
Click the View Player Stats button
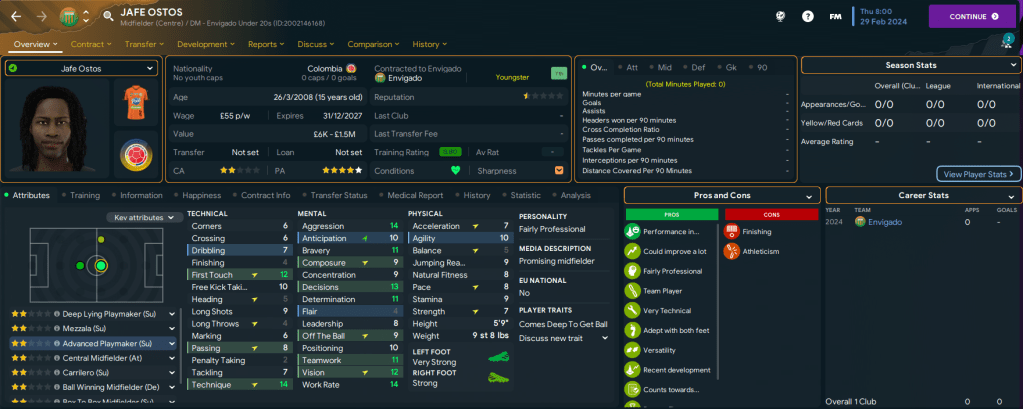point(978,173)
